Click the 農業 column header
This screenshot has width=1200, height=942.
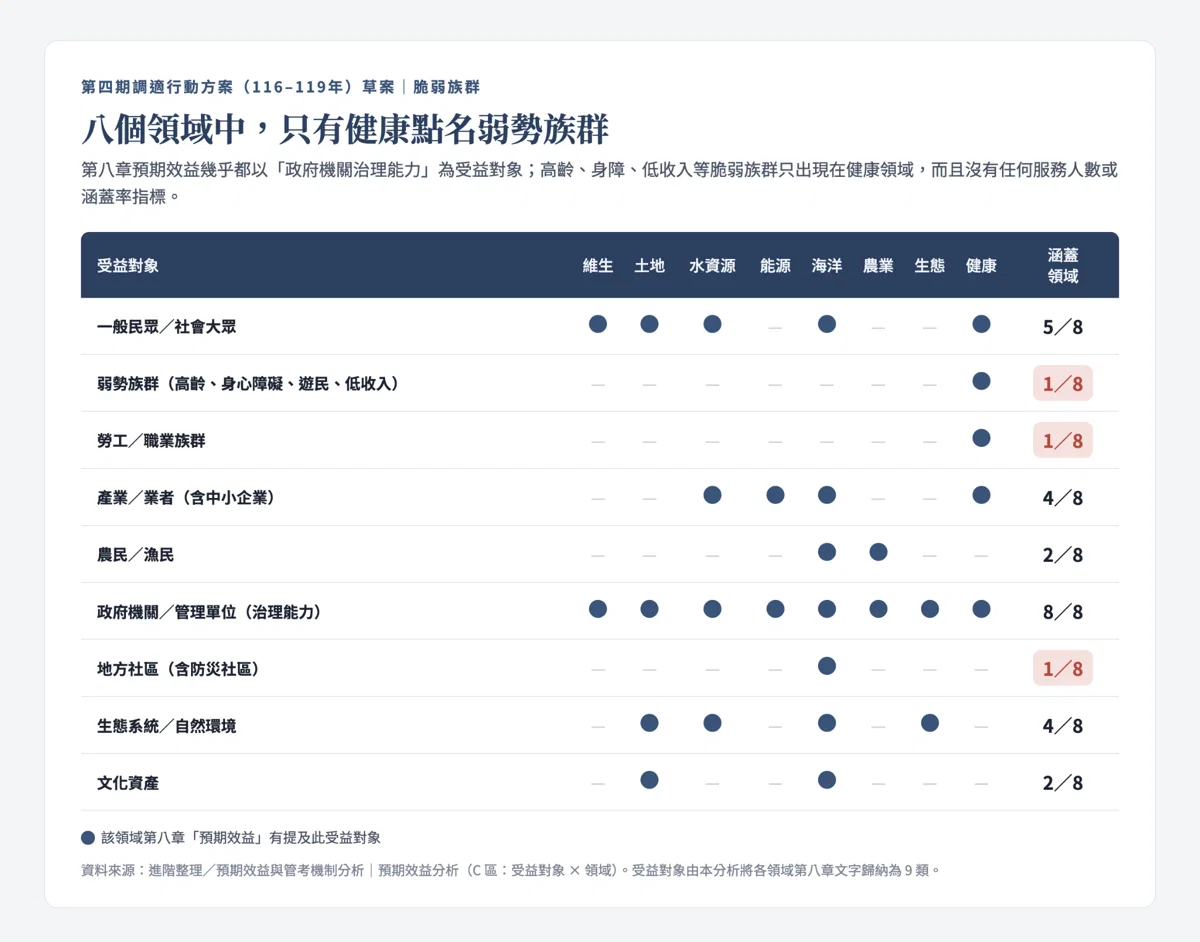coord(878,266)
